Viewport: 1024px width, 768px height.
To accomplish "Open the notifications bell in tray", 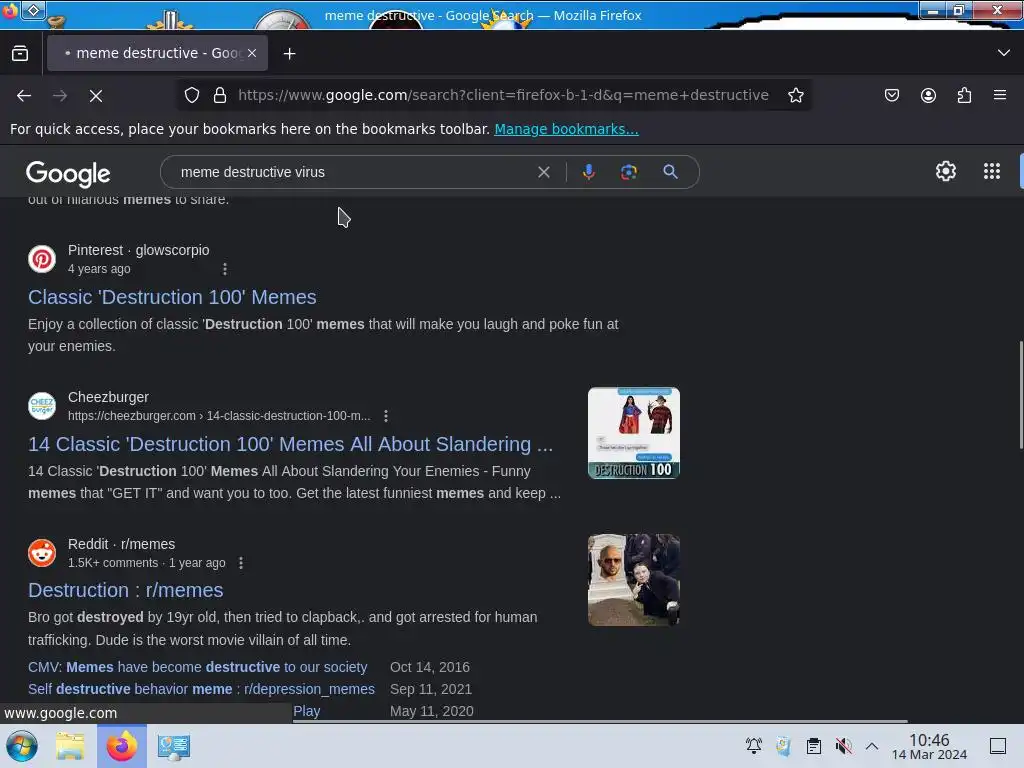I will click(754, 746).
